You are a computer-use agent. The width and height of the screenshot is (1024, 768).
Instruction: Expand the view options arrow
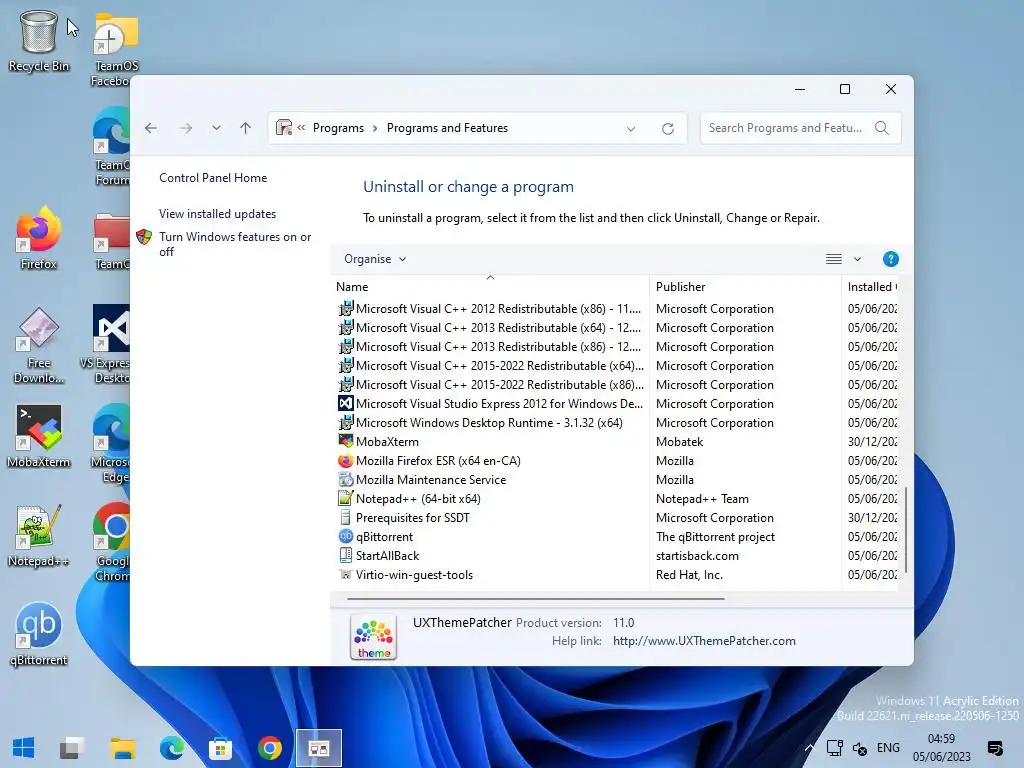pos(857,259)
